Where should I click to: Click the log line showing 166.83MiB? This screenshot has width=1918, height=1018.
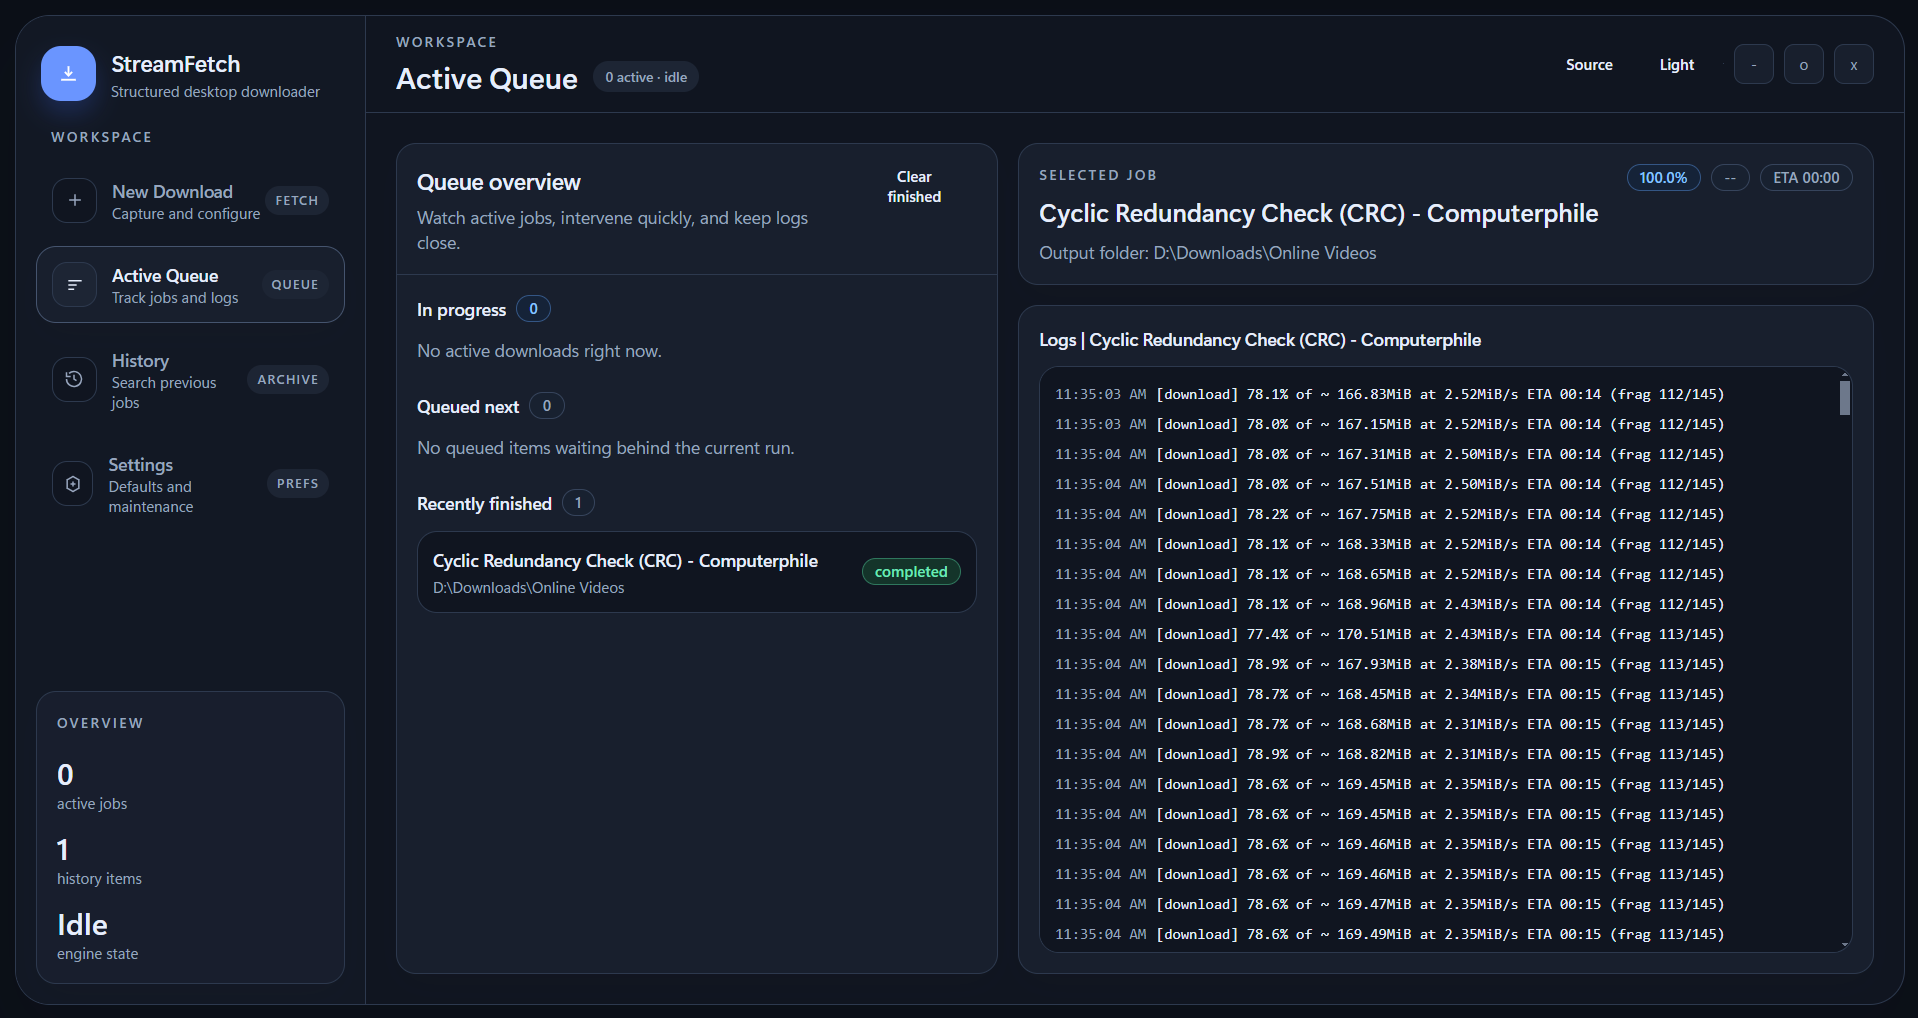tap(1390, 394)
